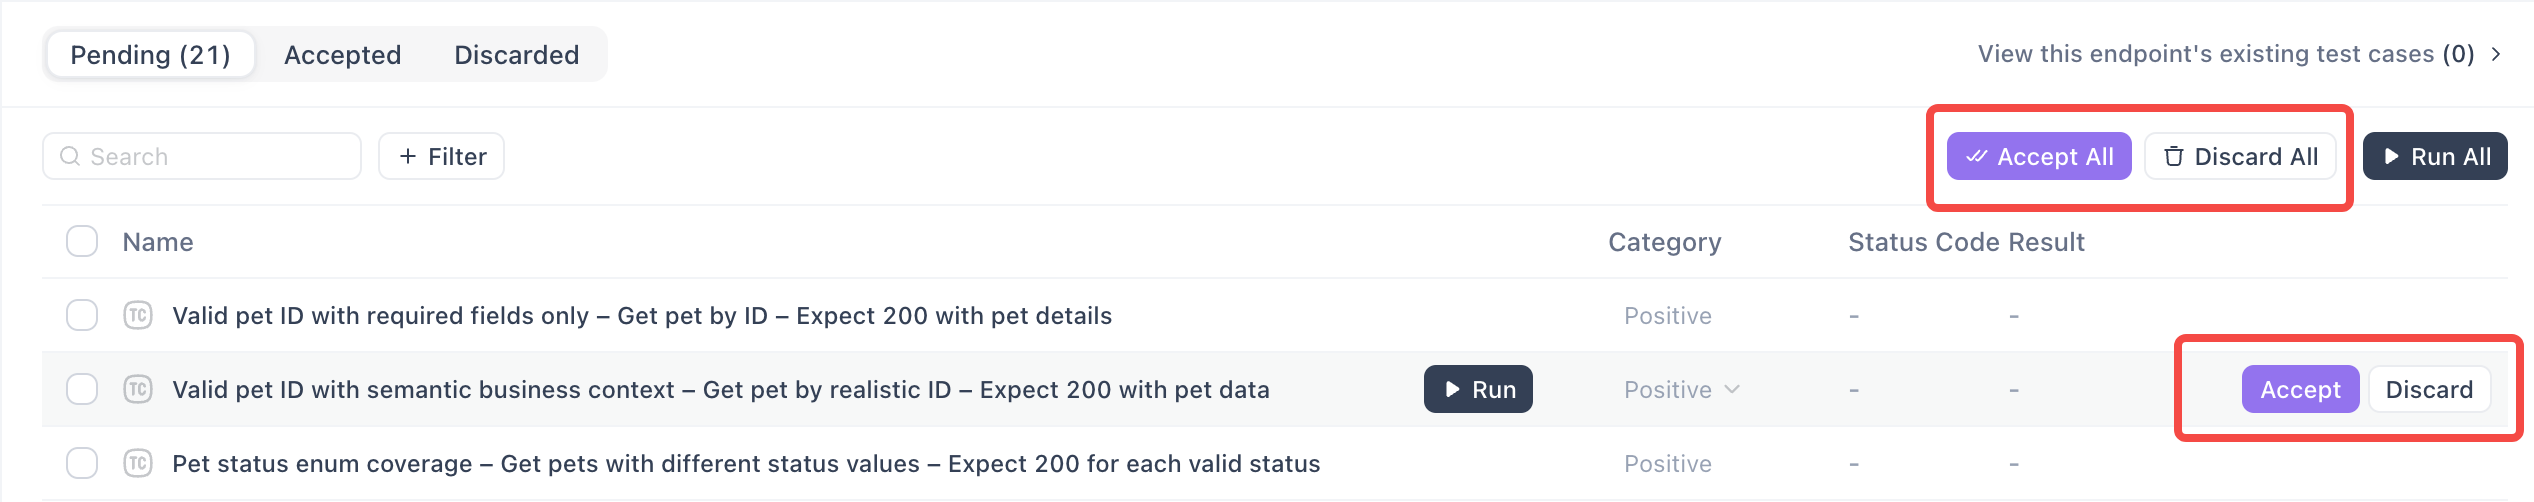Select the checkbox for 'Pet status enum coverage' row
Screen dimensions: 2534x502
[82, 463]
